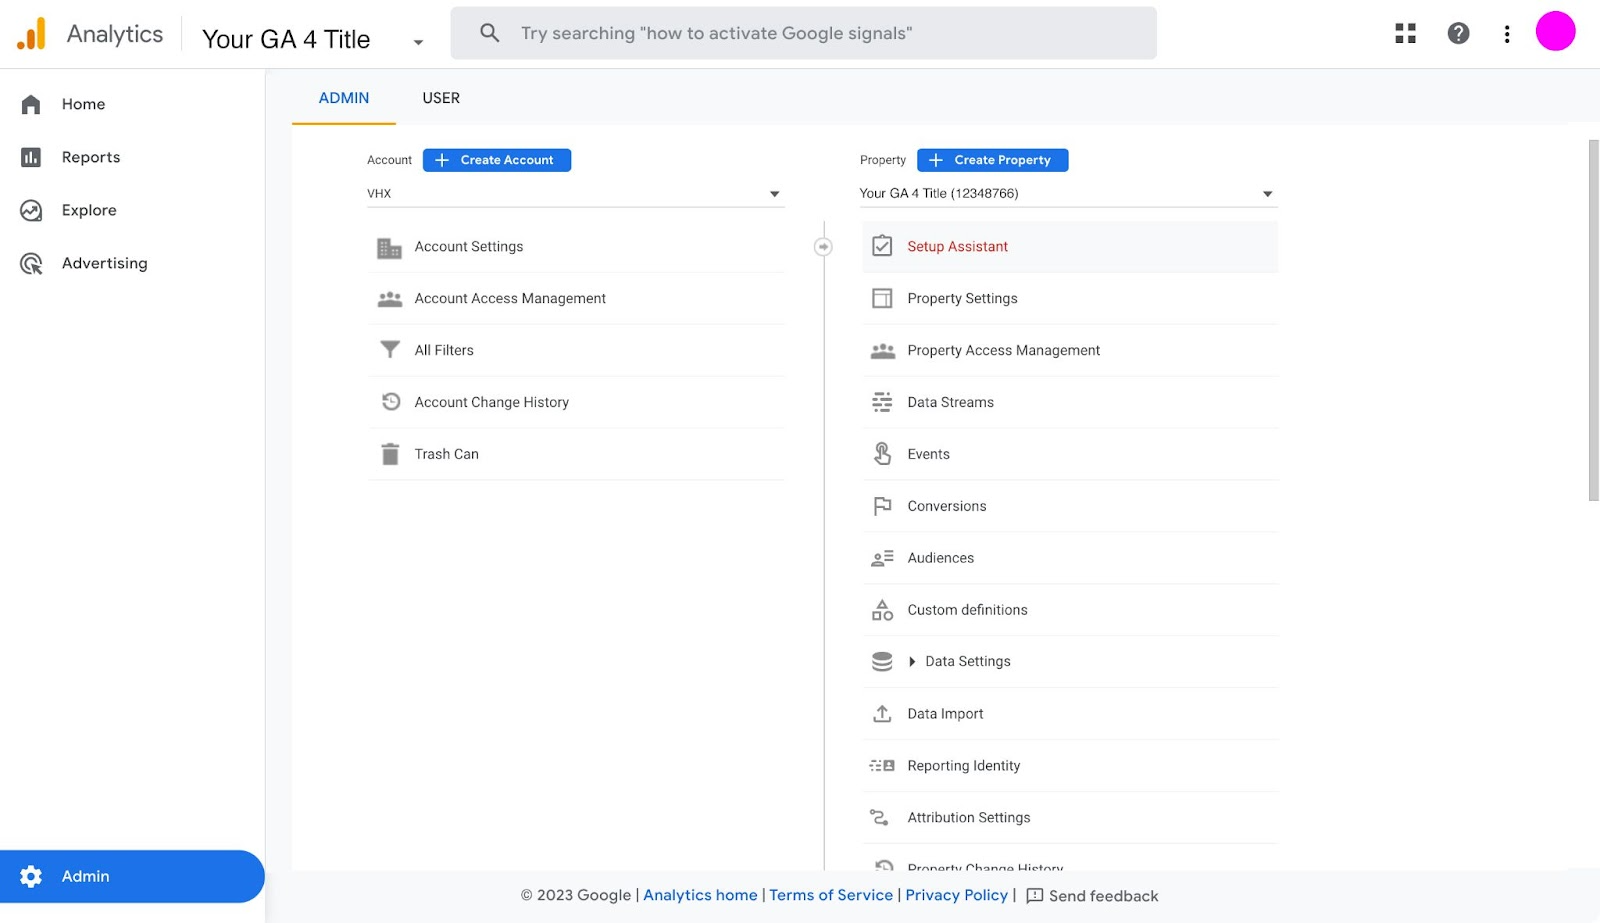
Task: Open the Privacy Policy link
Action: pyautogui.click(x=957, y=895)
